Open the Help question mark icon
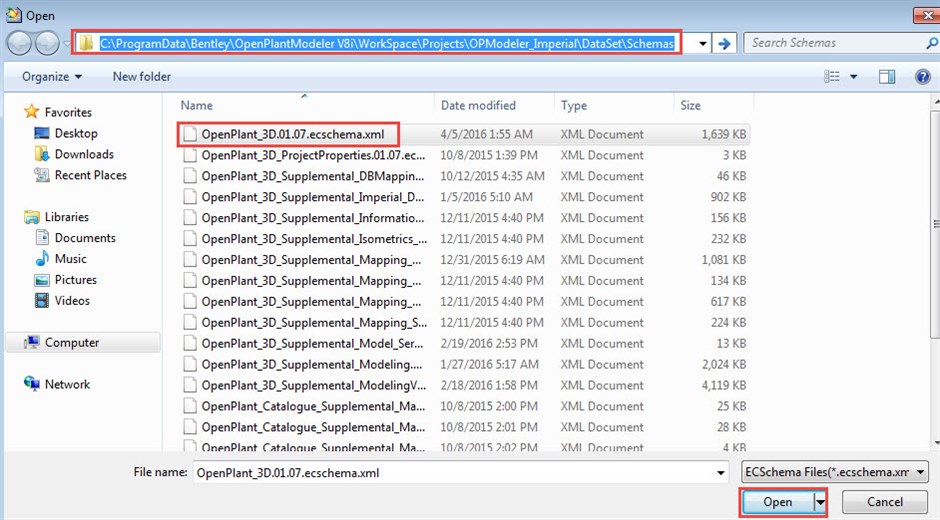 923,76
